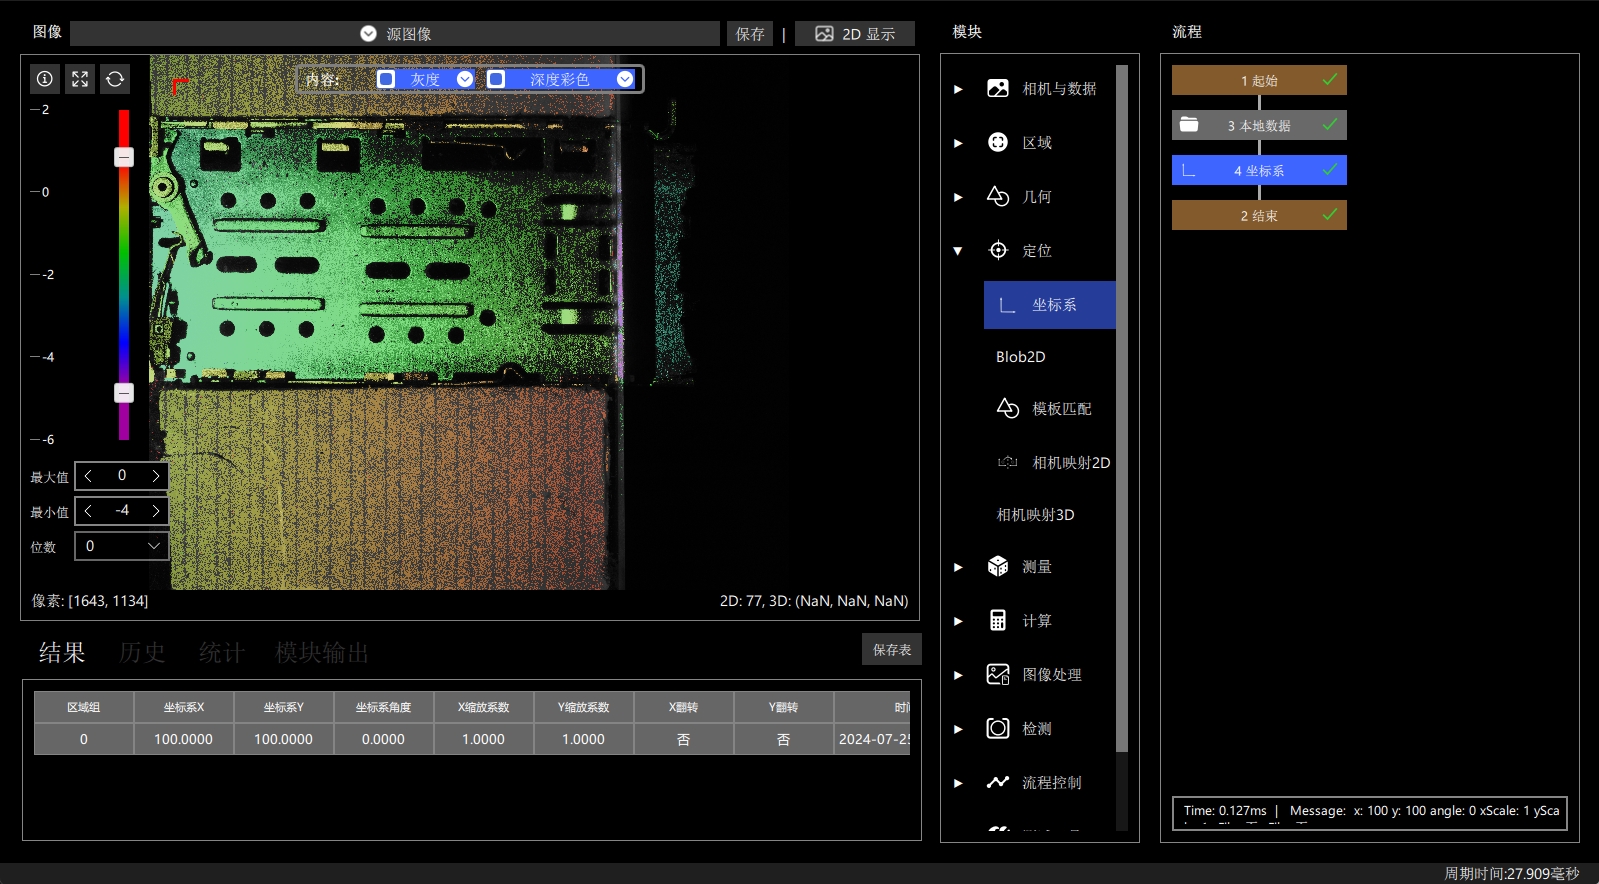Screen dimensions: 1599x884
Task: Click the axis icon on the 4 坐标系 node
Action: (x=1189, y=170)
